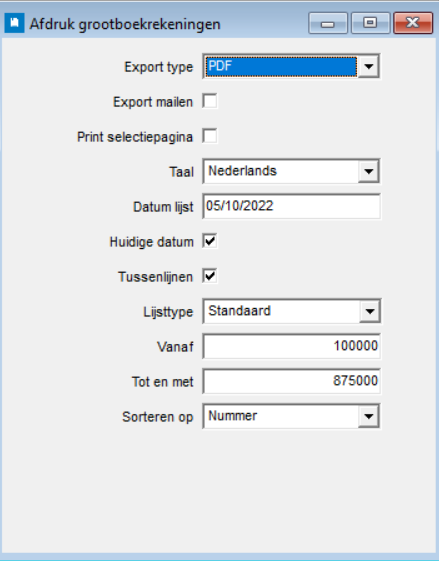This screenshot has height=561, width=439.
Task: Click the Tussenlijnen label
Action: click(155, 277)
